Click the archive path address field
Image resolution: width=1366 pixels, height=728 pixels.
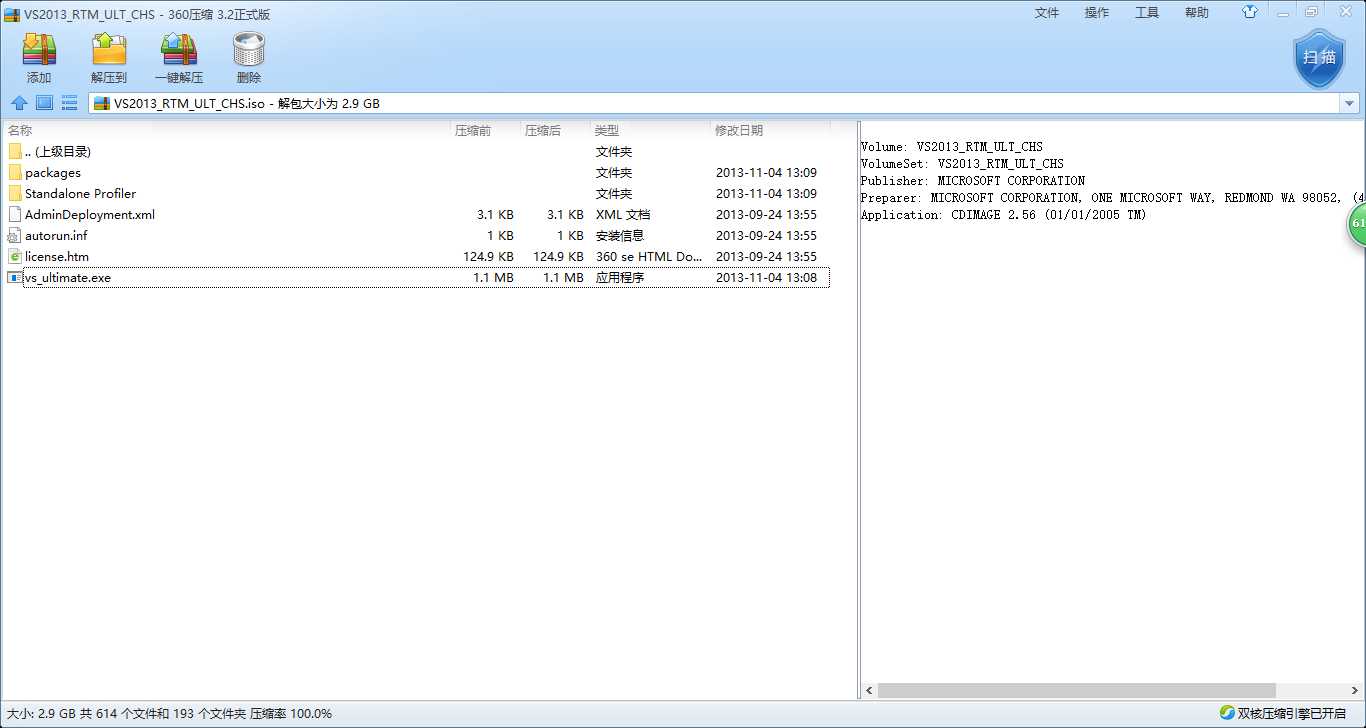[x=714, y=103]
